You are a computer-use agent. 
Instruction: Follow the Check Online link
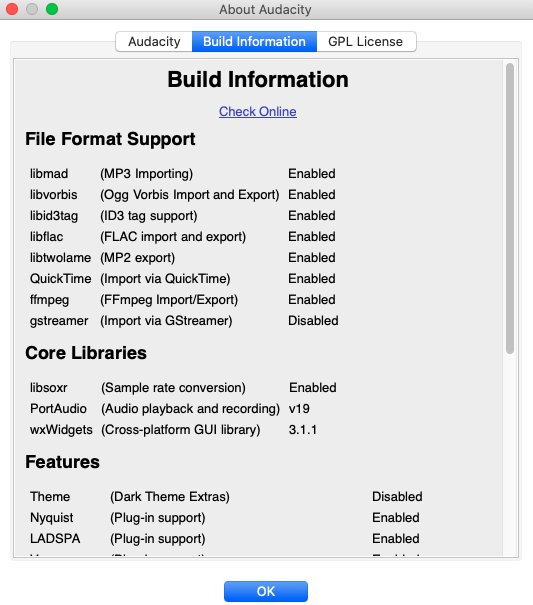click(258, 112)
